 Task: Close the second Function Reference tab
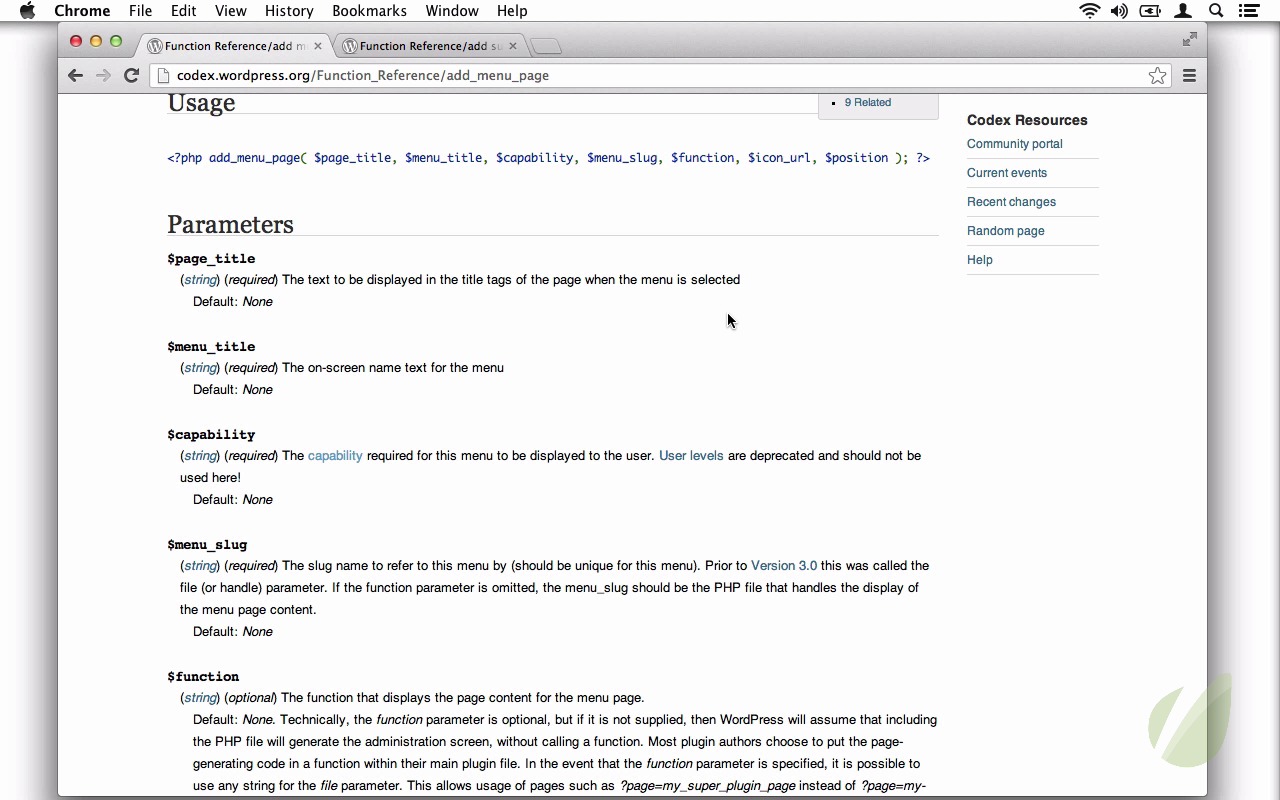(x=513, y=45)
